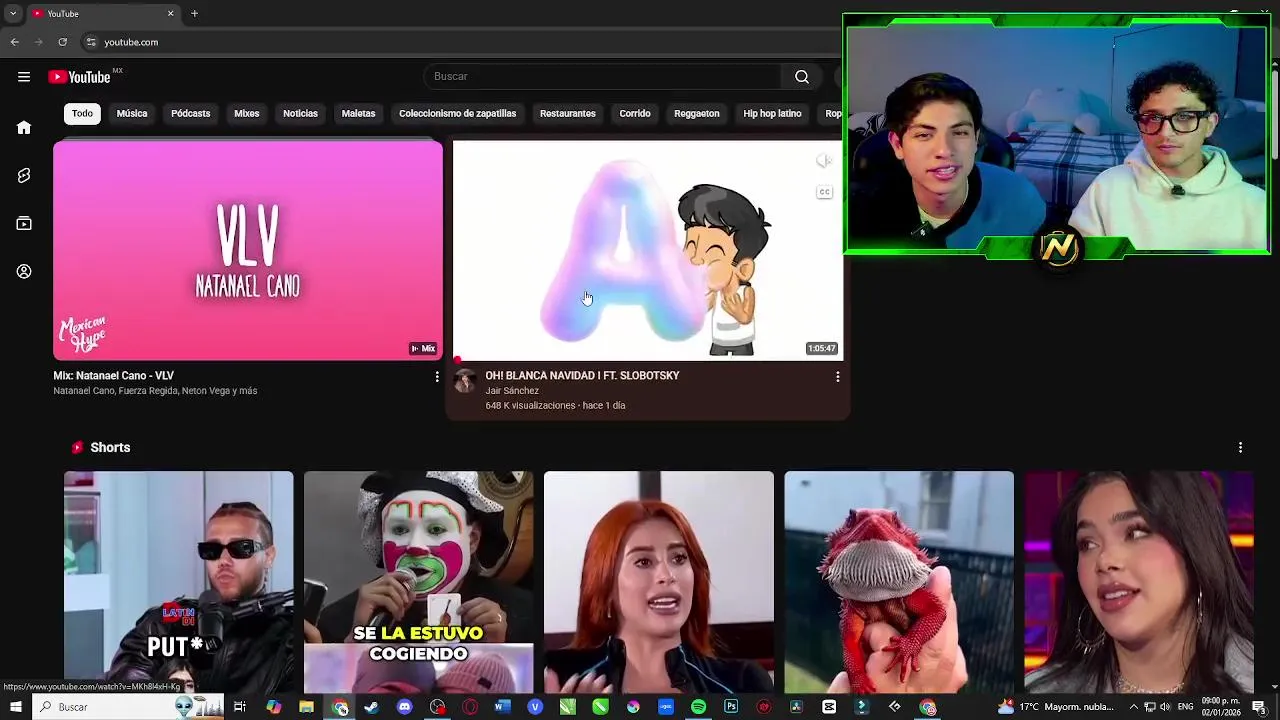Image resolution: width=1280 pixels, height=720 pixels.
Task: Open CapCut from the taskbar
Action: point(829,707)
